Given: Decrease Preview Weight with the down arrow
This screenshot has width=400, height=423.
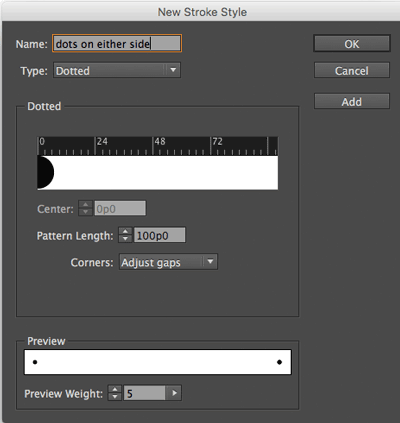Looking at the screenshot, I should tap(115, 397).
